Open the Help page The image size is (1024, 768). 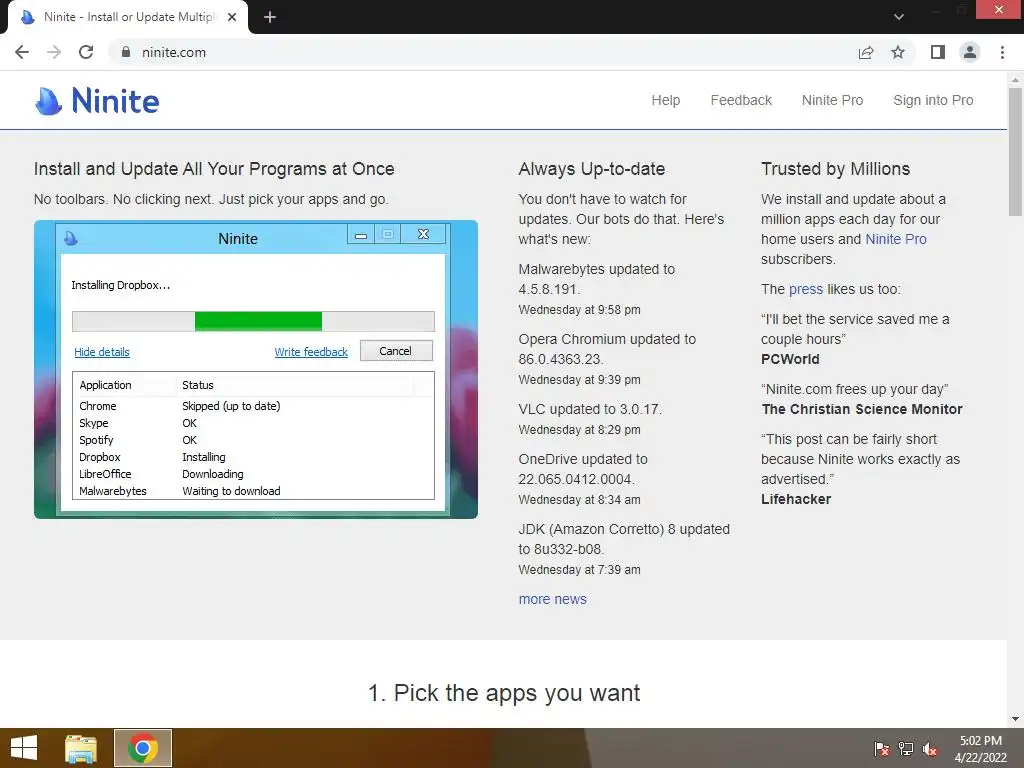tap(665, 101)
